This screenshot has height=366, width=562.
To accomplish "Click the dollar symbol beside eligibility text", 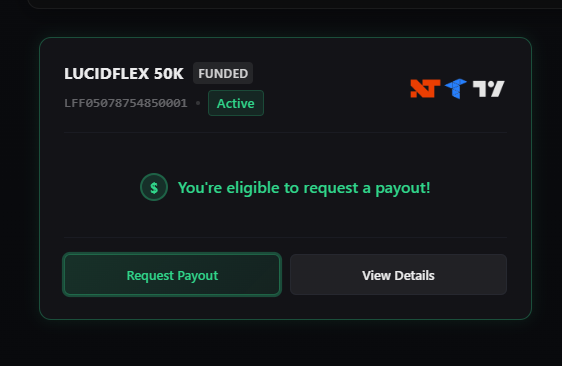I will [154, 187].
